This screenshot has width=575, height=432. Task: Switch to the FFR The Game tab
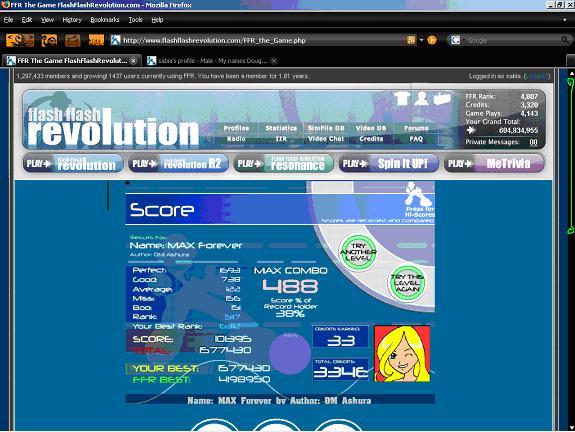72,61
